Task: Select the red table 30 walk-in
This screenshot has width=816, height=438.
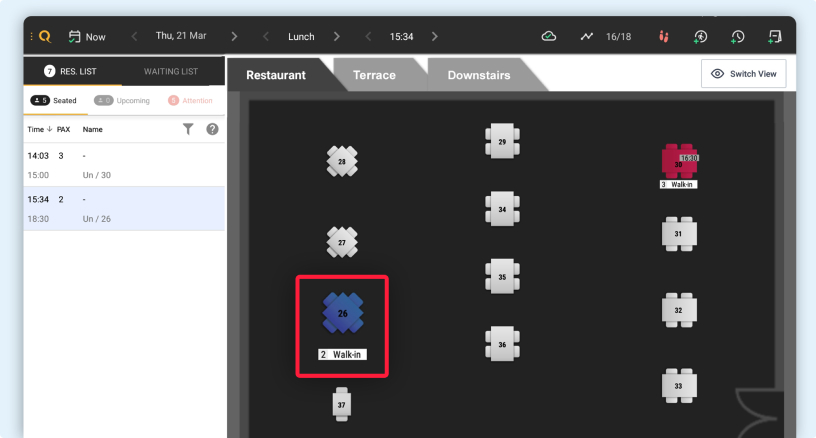Action: [678, 163]
